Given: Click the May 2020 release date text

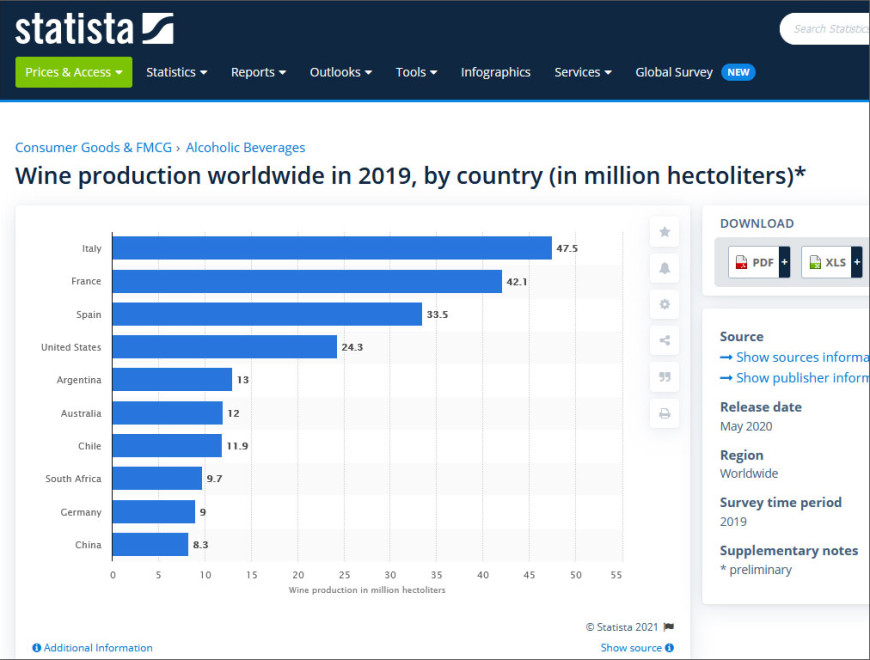Looking at the screenshot, I should tap(746, 426).
